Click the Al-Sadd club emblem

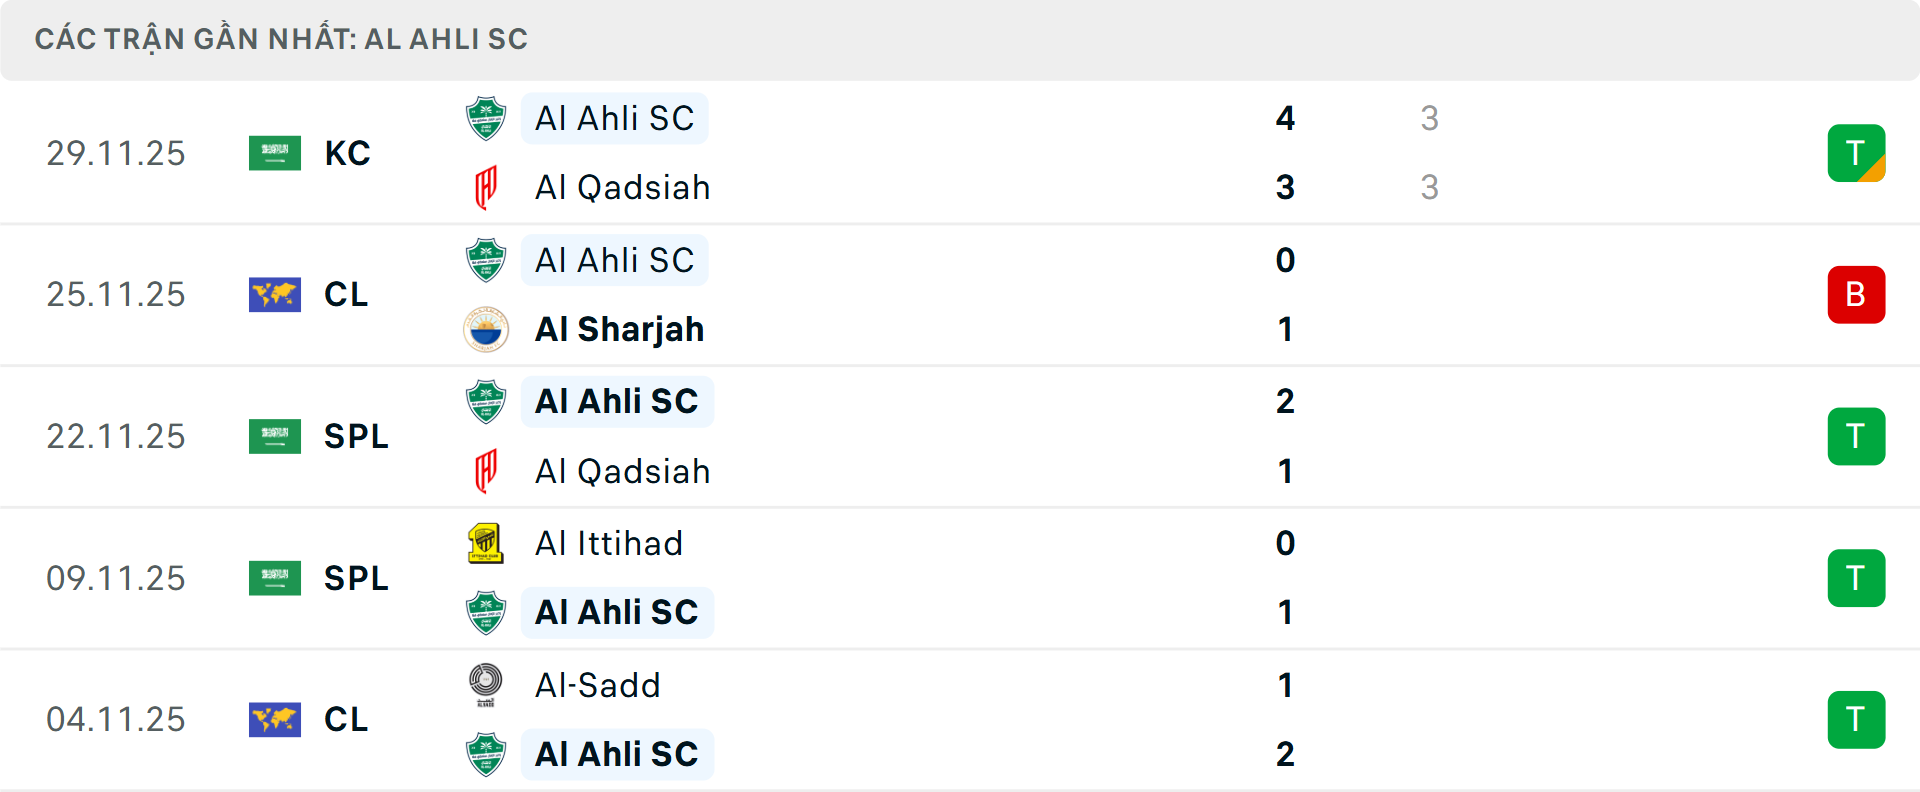tap(486, 686)
